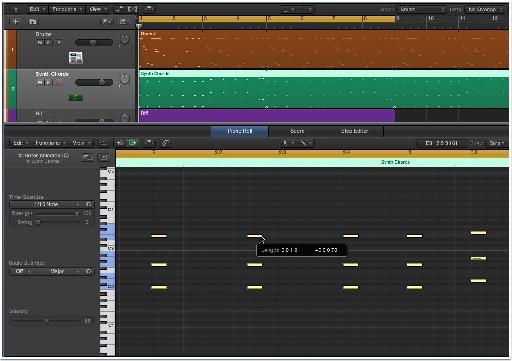Select the purple Riff region

coord(267,115)
